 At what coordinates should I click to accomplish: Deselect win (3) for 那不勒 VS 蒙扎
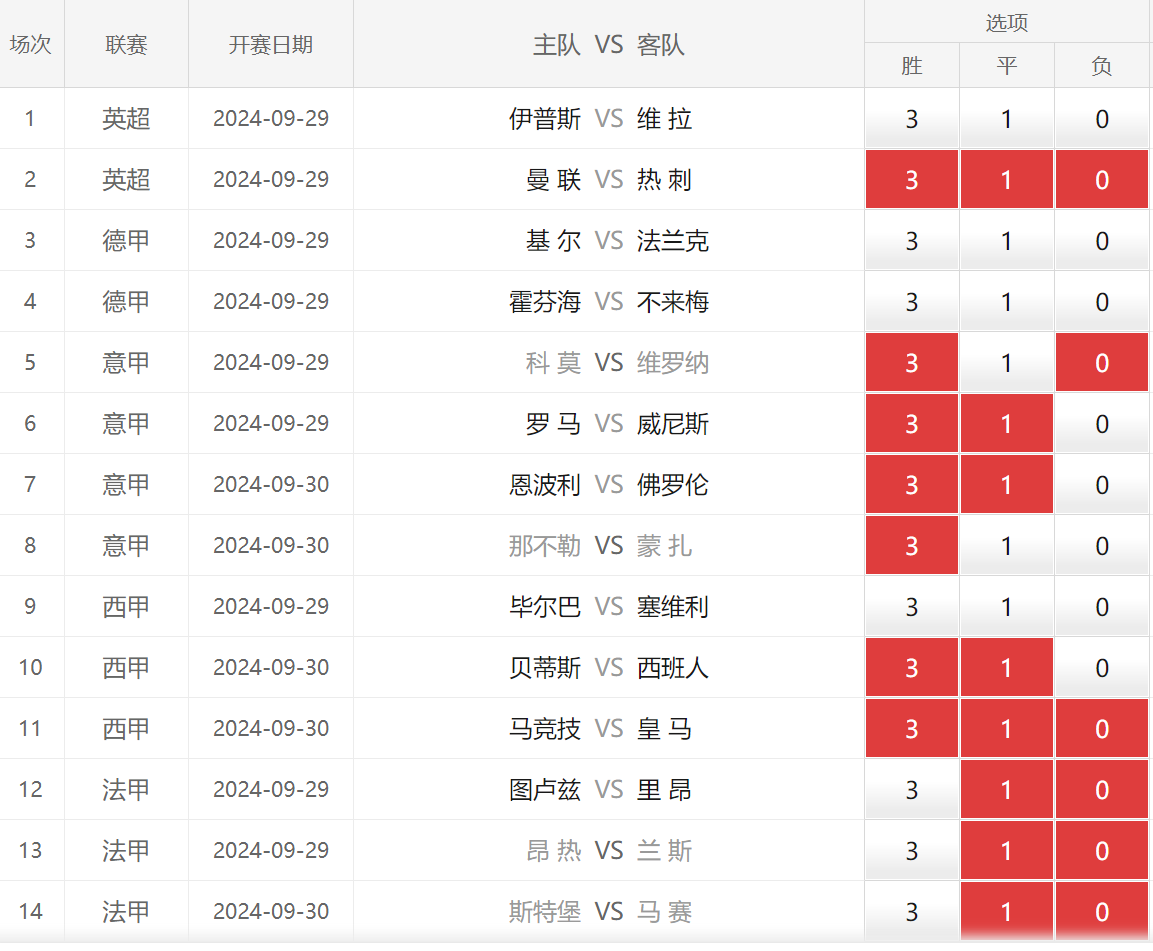912,546
